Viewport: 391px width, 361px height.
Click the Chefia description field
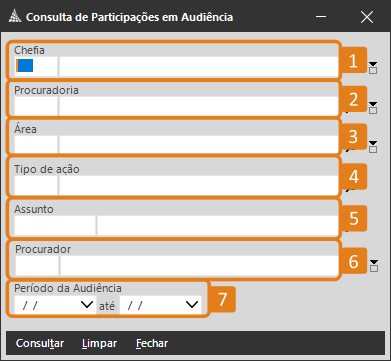[199, 66]
